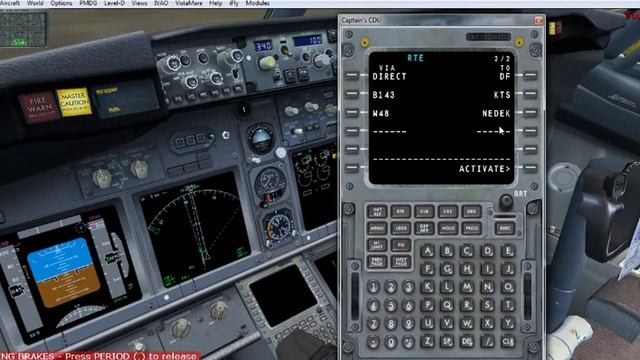The image size is (640, 360).
Task: Open the Help menu
Action: (216, 3)
